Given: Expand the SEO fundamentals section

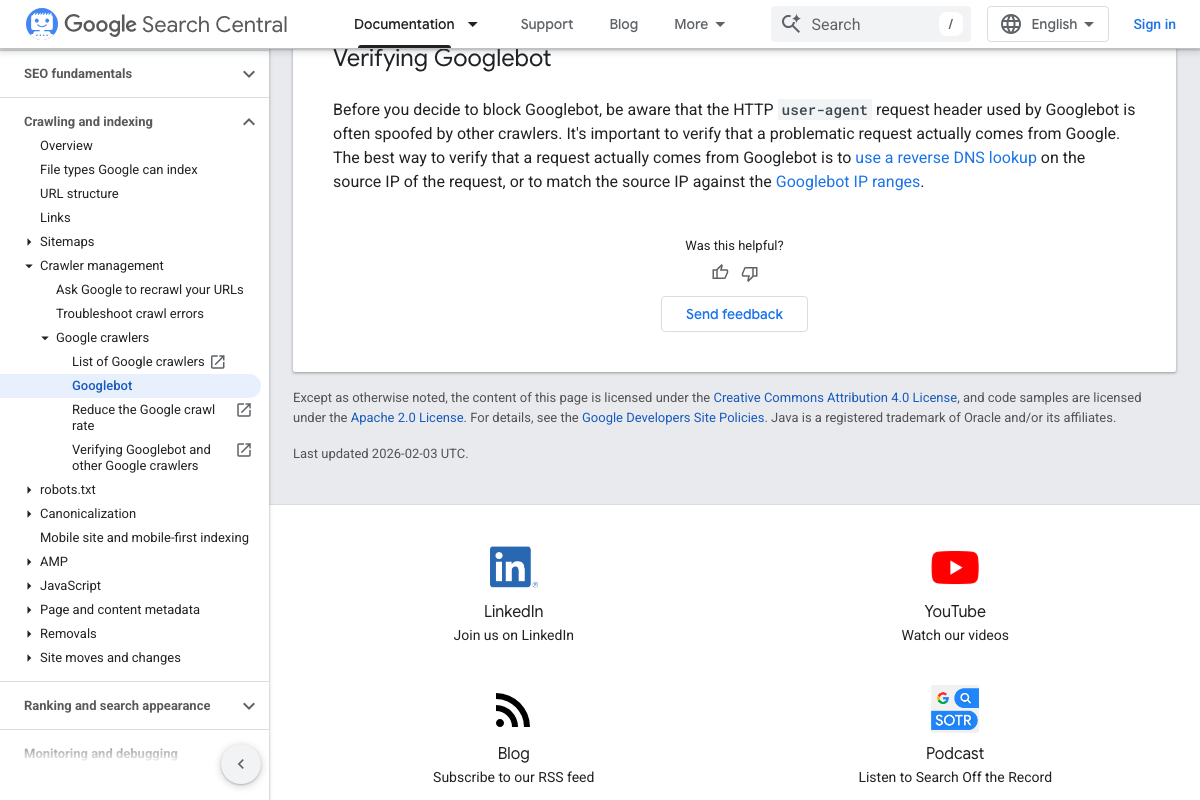Looking at the screenshot, I should [x=249, y=74].
